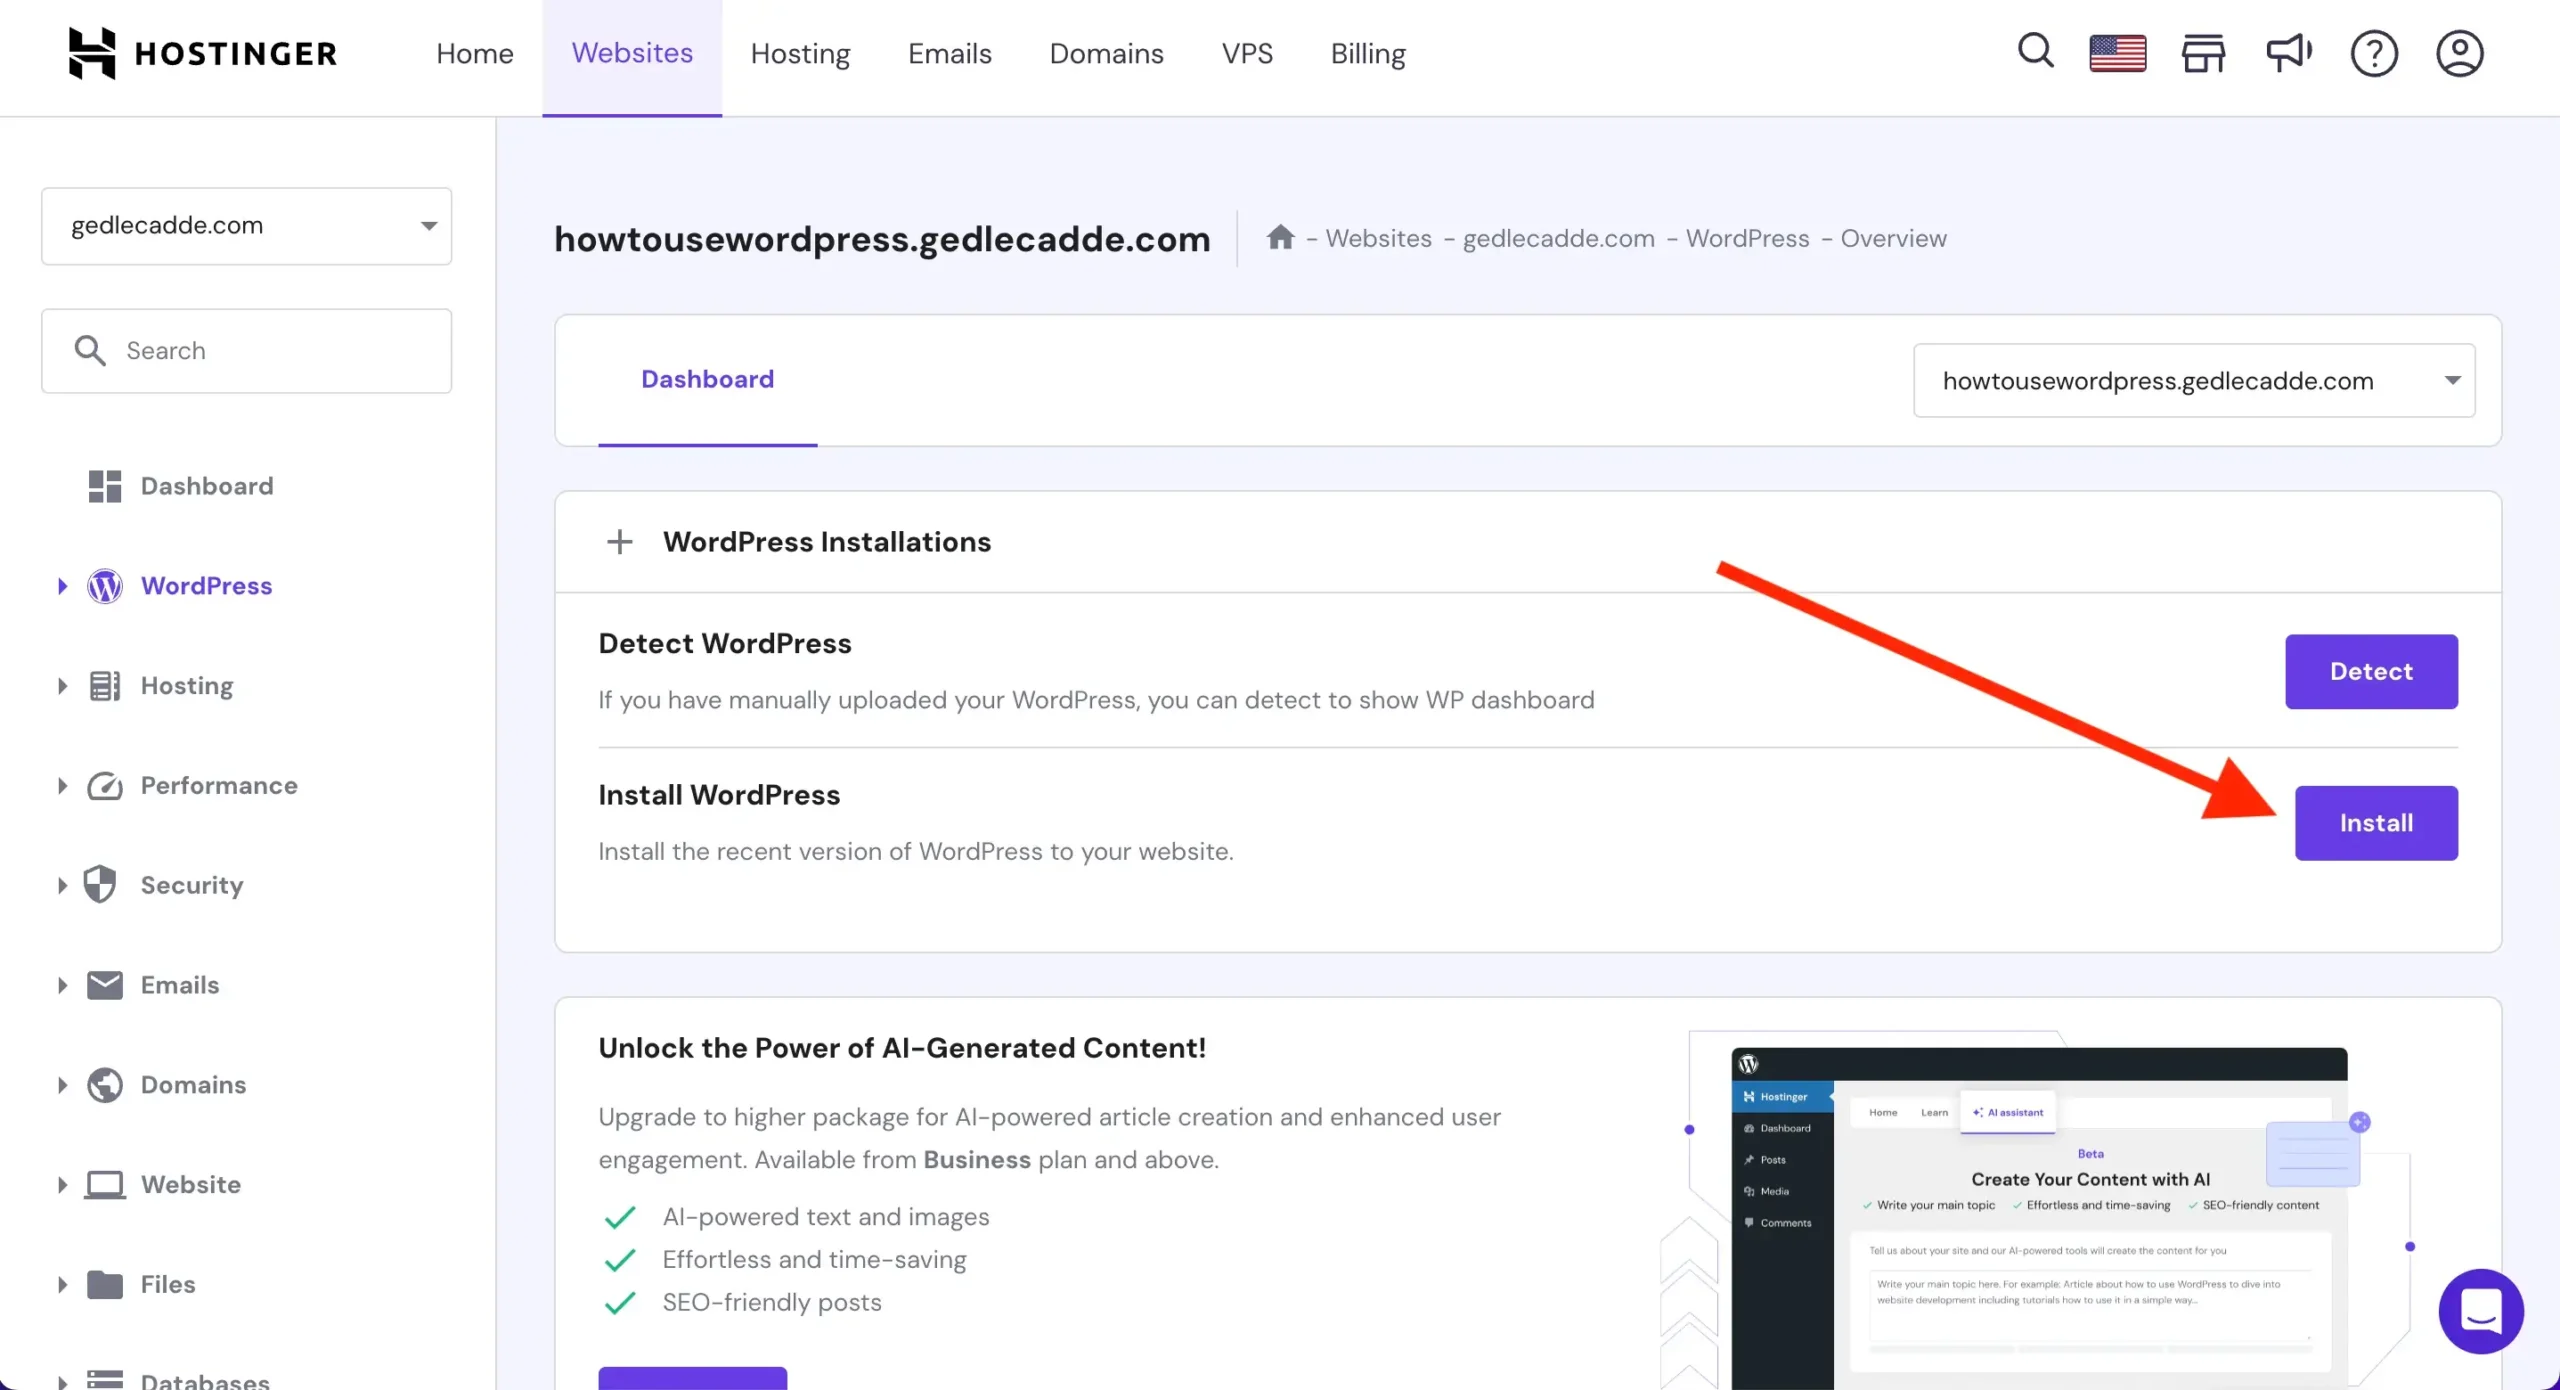This screenshot has width=2560, height=1390.
Task: Open Emails in top navigation
Action: [949, 53]
